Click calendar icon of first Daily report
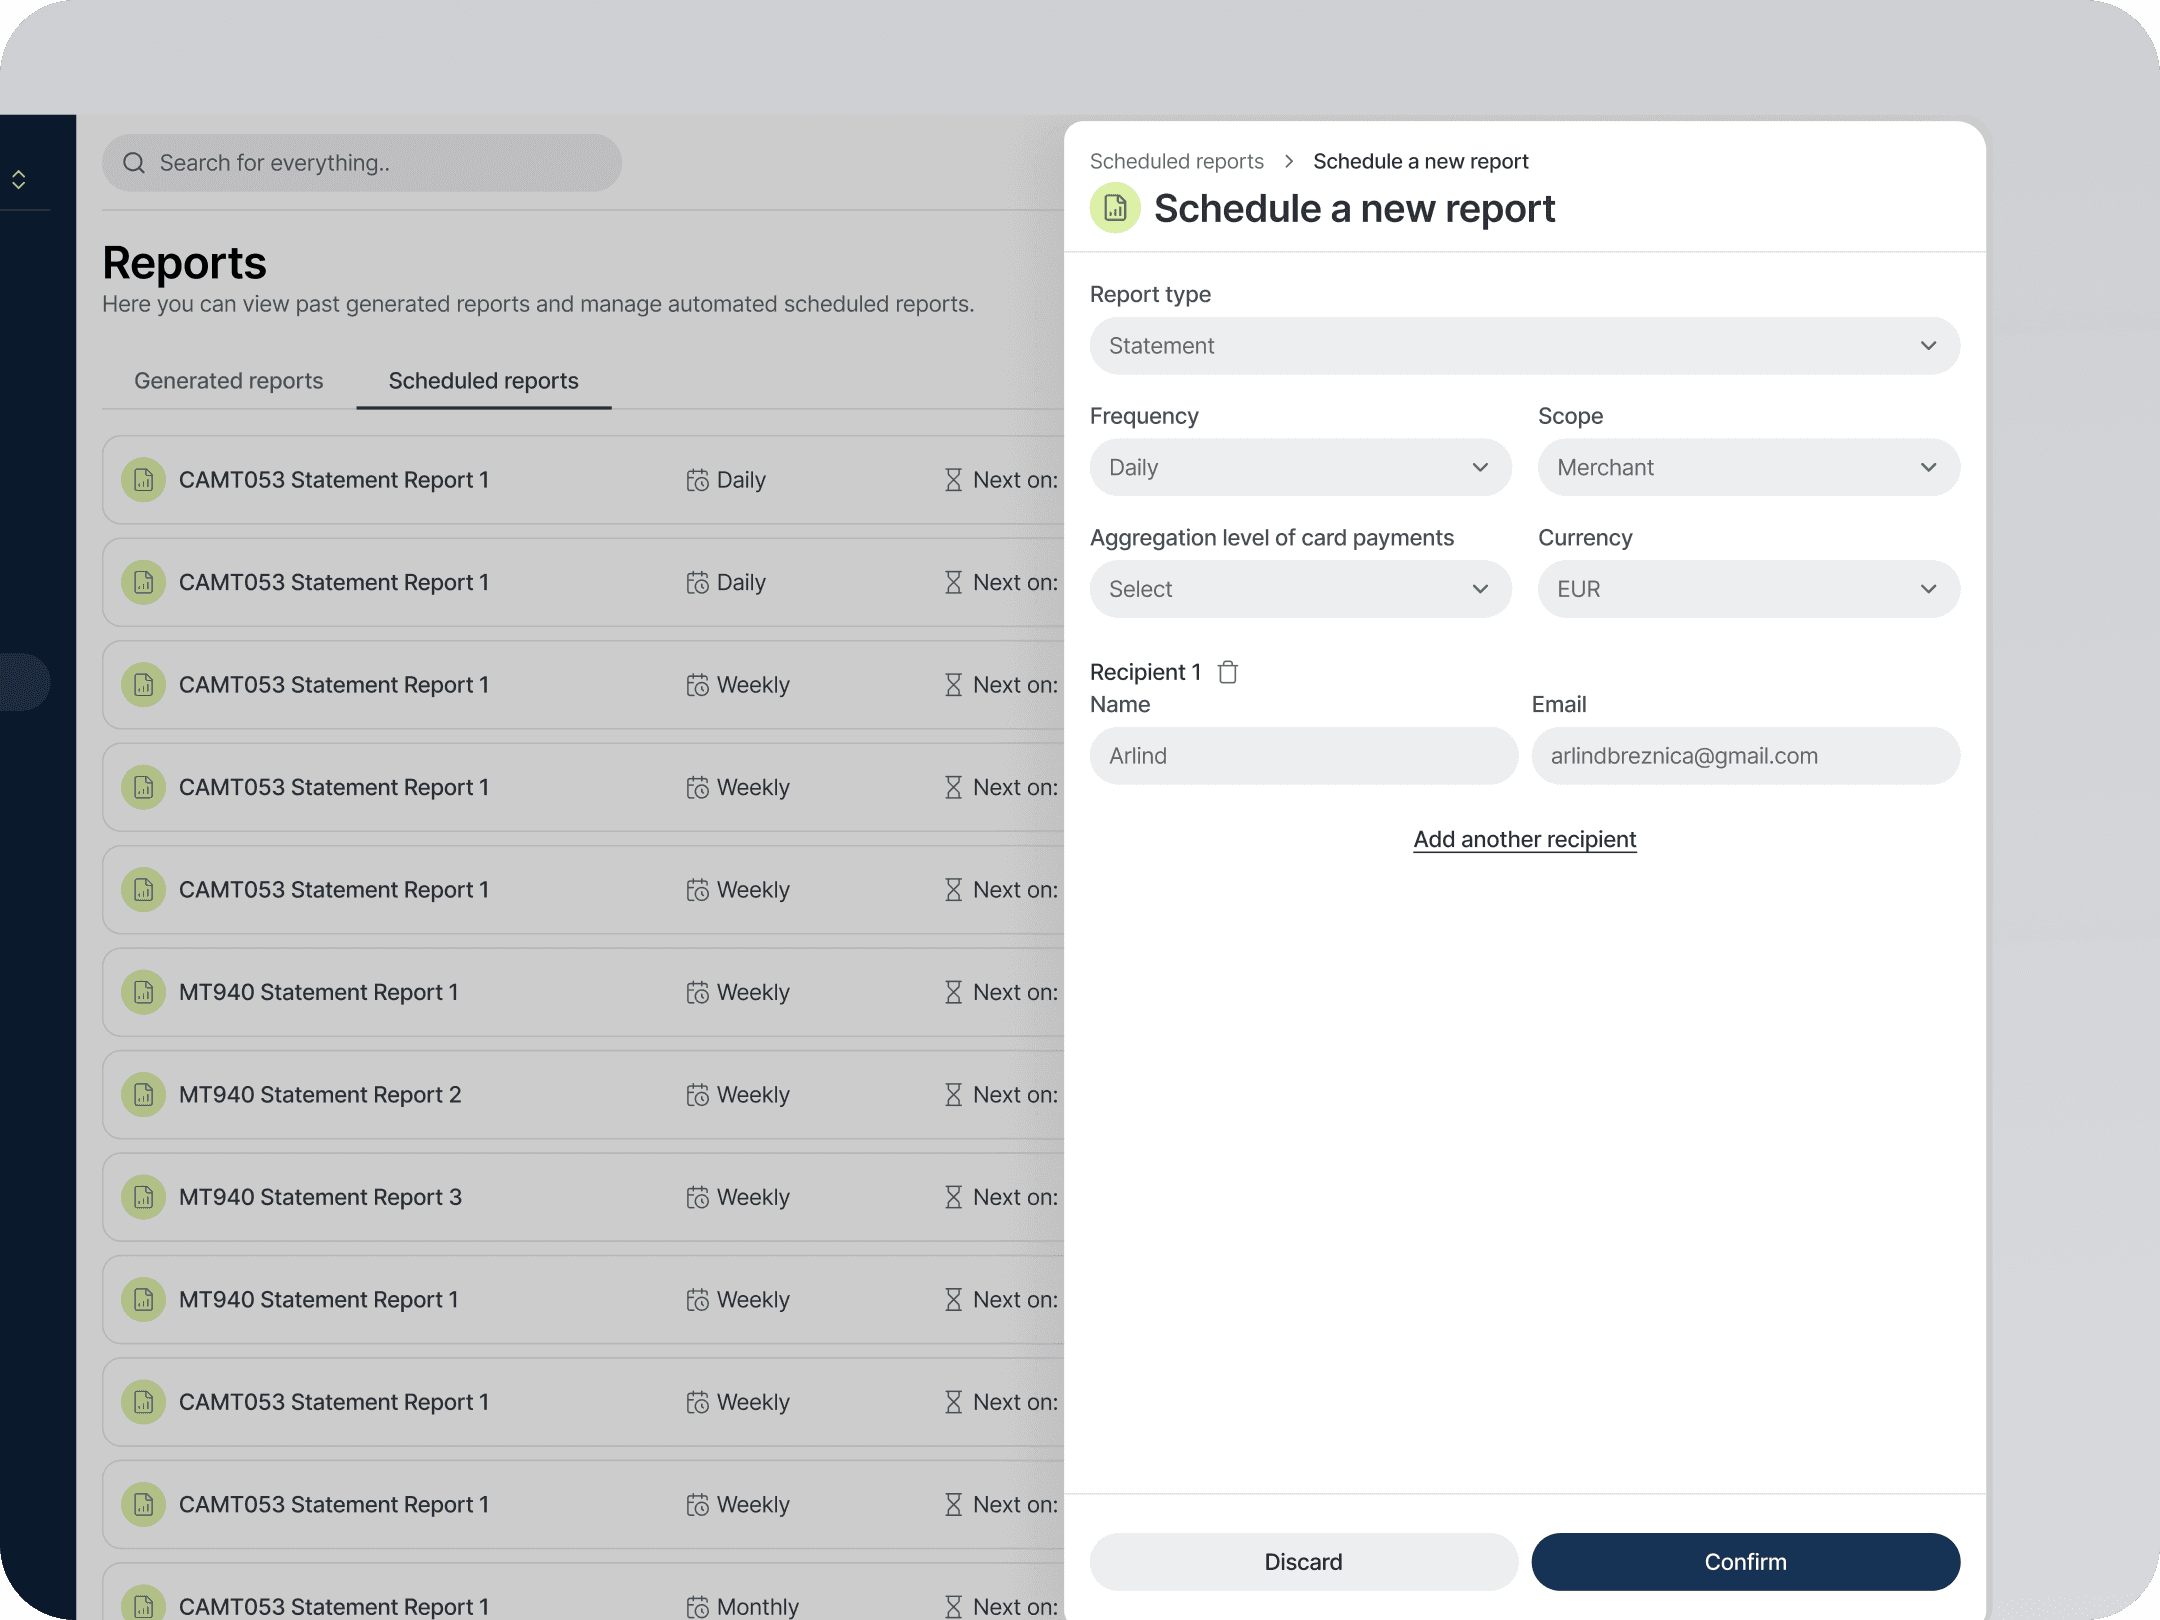 tap(697, 480)
